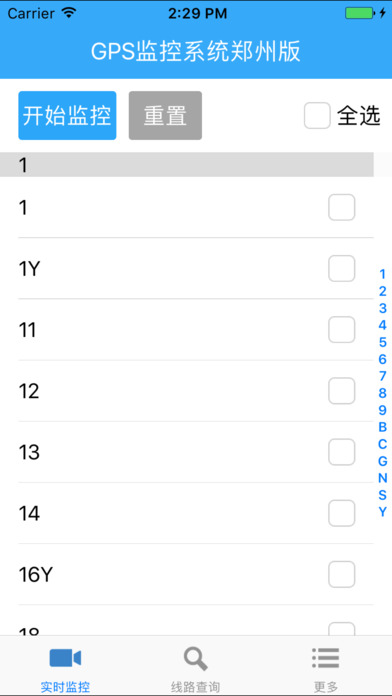This screenshot has height=696, width=392.
Task: Jump to index letter G
Action: [x=382, y=461]
